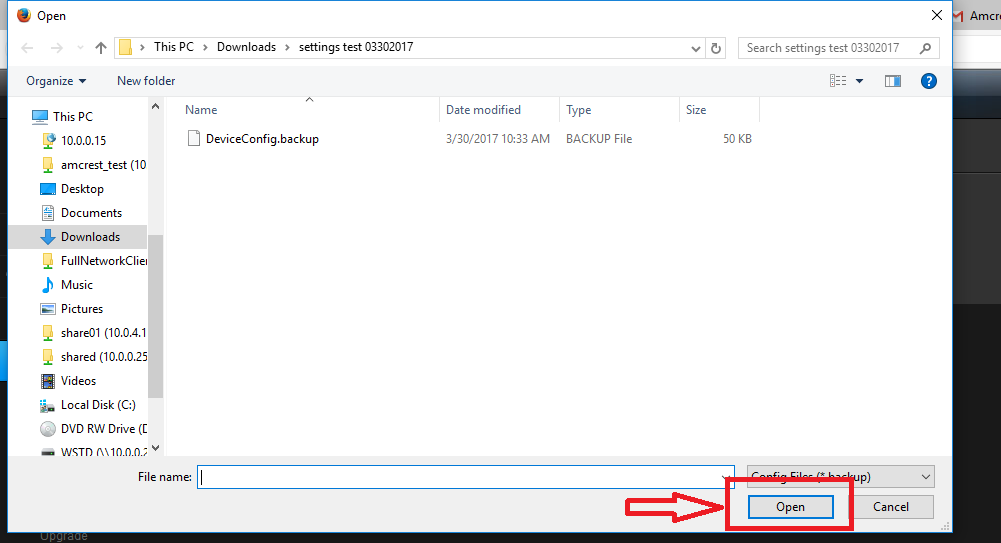1001x543 pixels.
Task: Open 10.0.0.15 network location
Action: pos(84,140)
